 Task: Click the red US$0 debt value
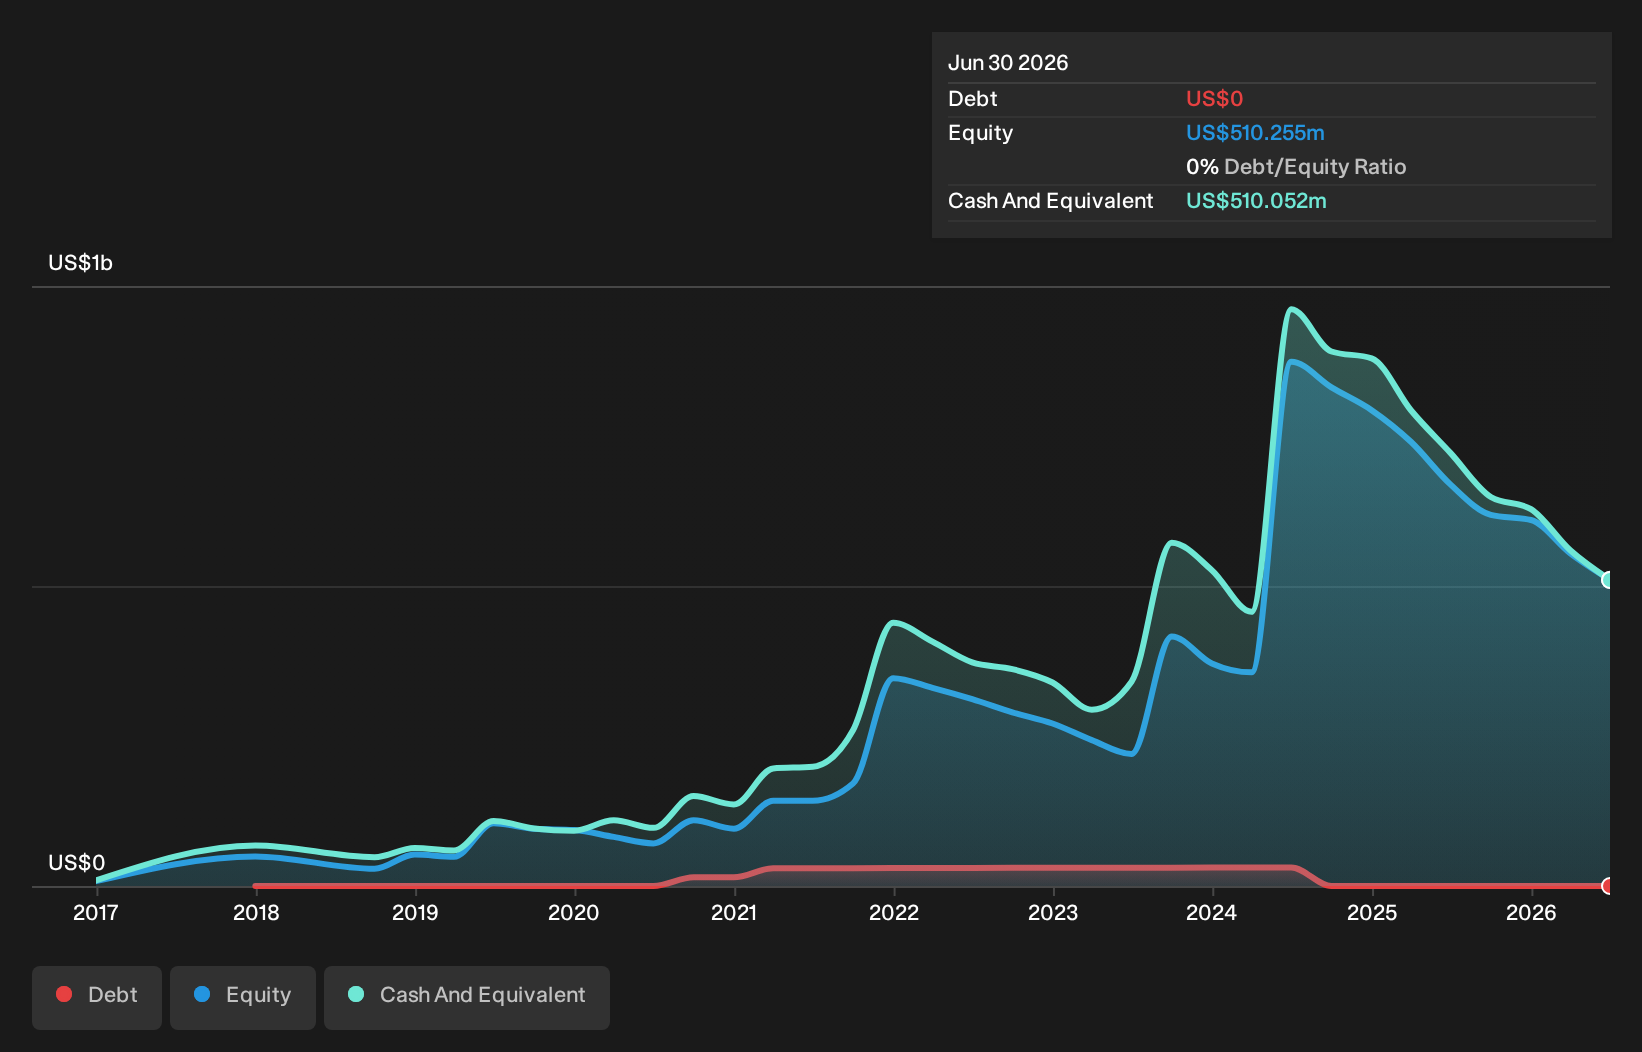pos(1214,99)
